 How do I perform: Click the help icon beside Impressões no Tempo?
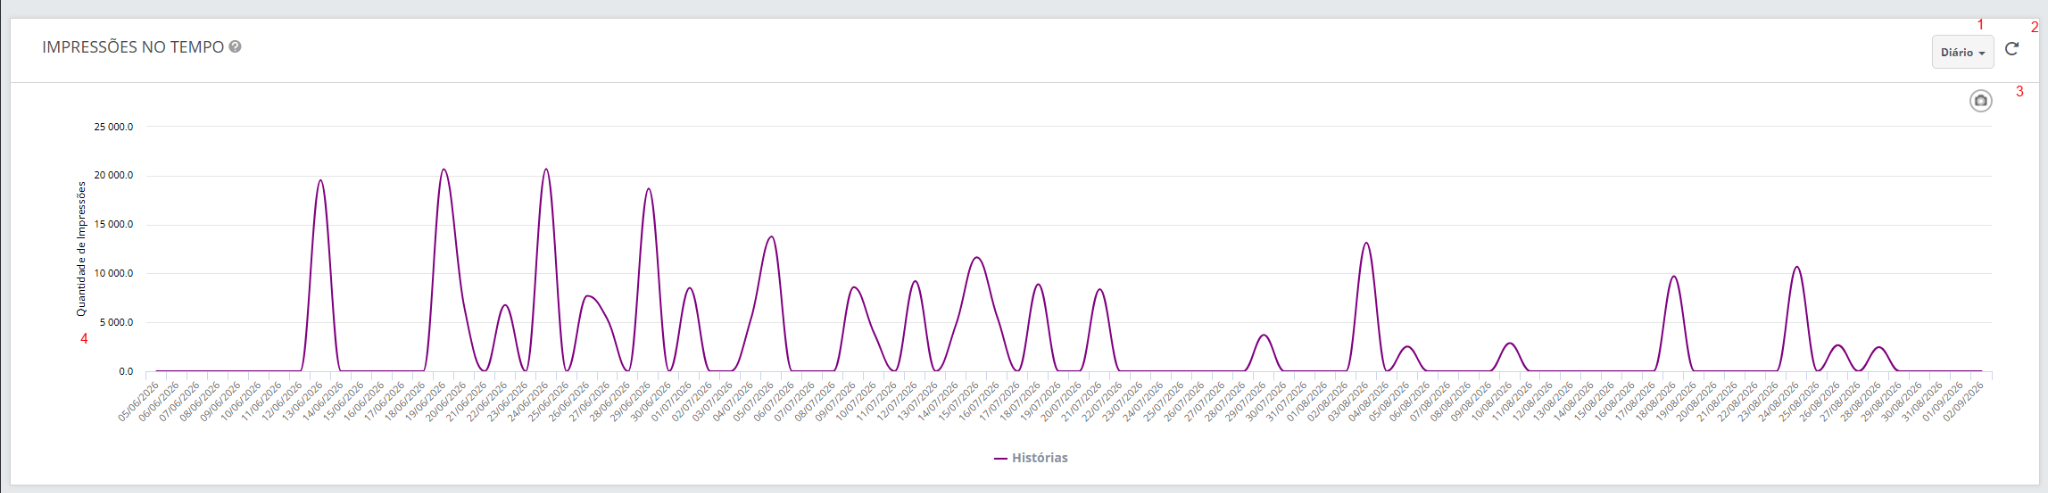coord(235,47)
